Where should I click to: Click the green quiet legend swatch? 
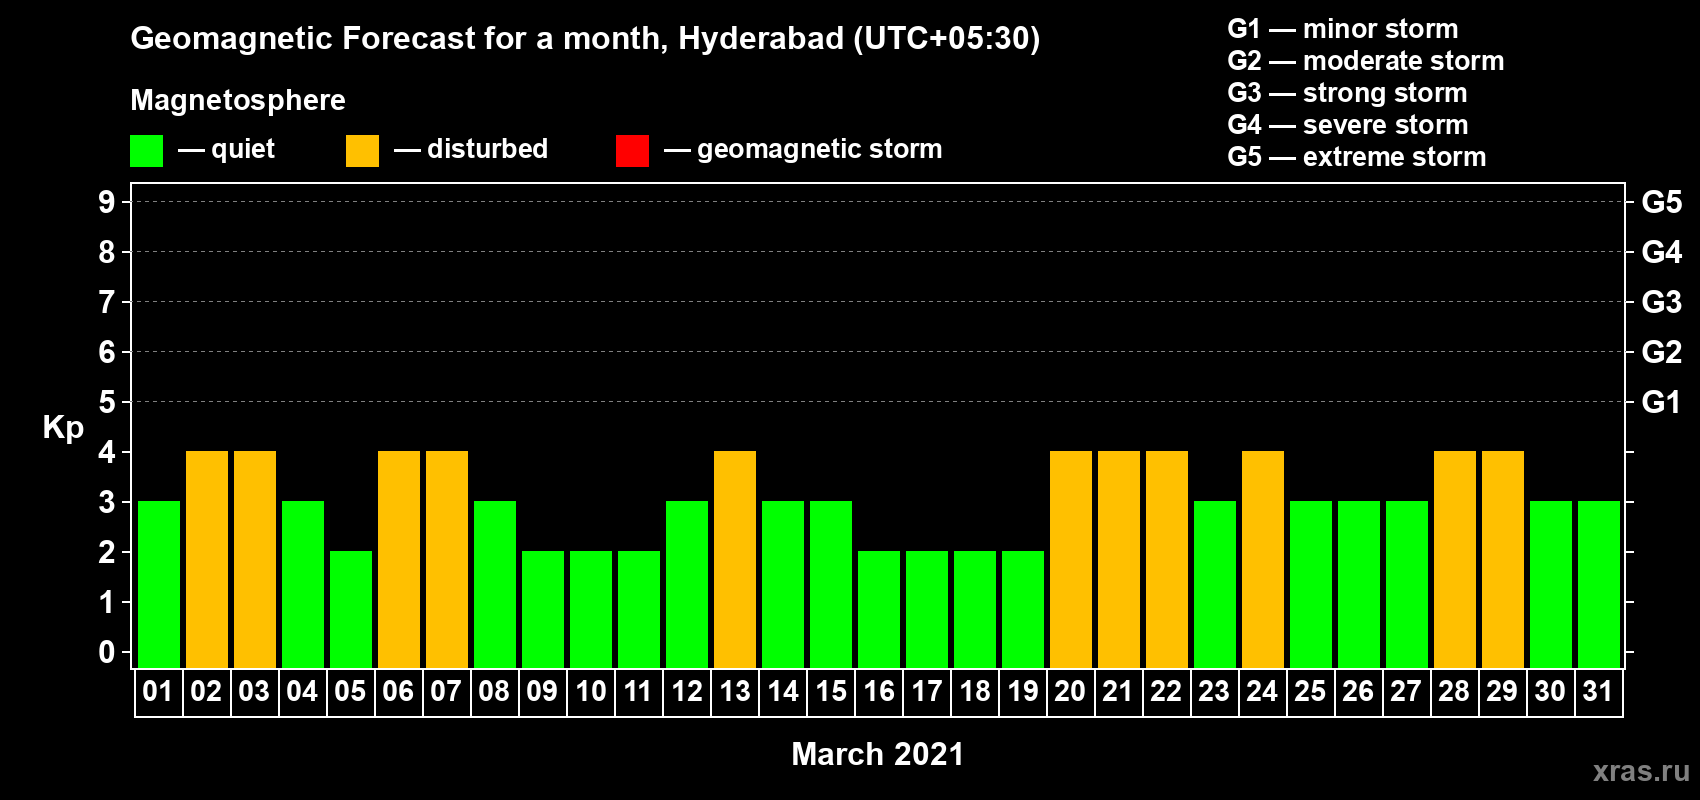pos(146,151)
